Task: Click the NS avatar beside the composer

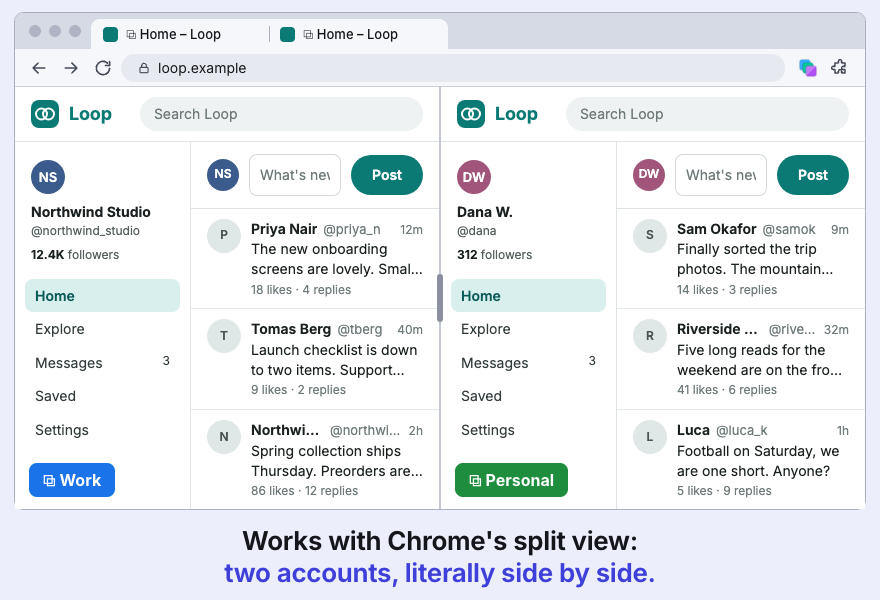Action: point(223,175)
